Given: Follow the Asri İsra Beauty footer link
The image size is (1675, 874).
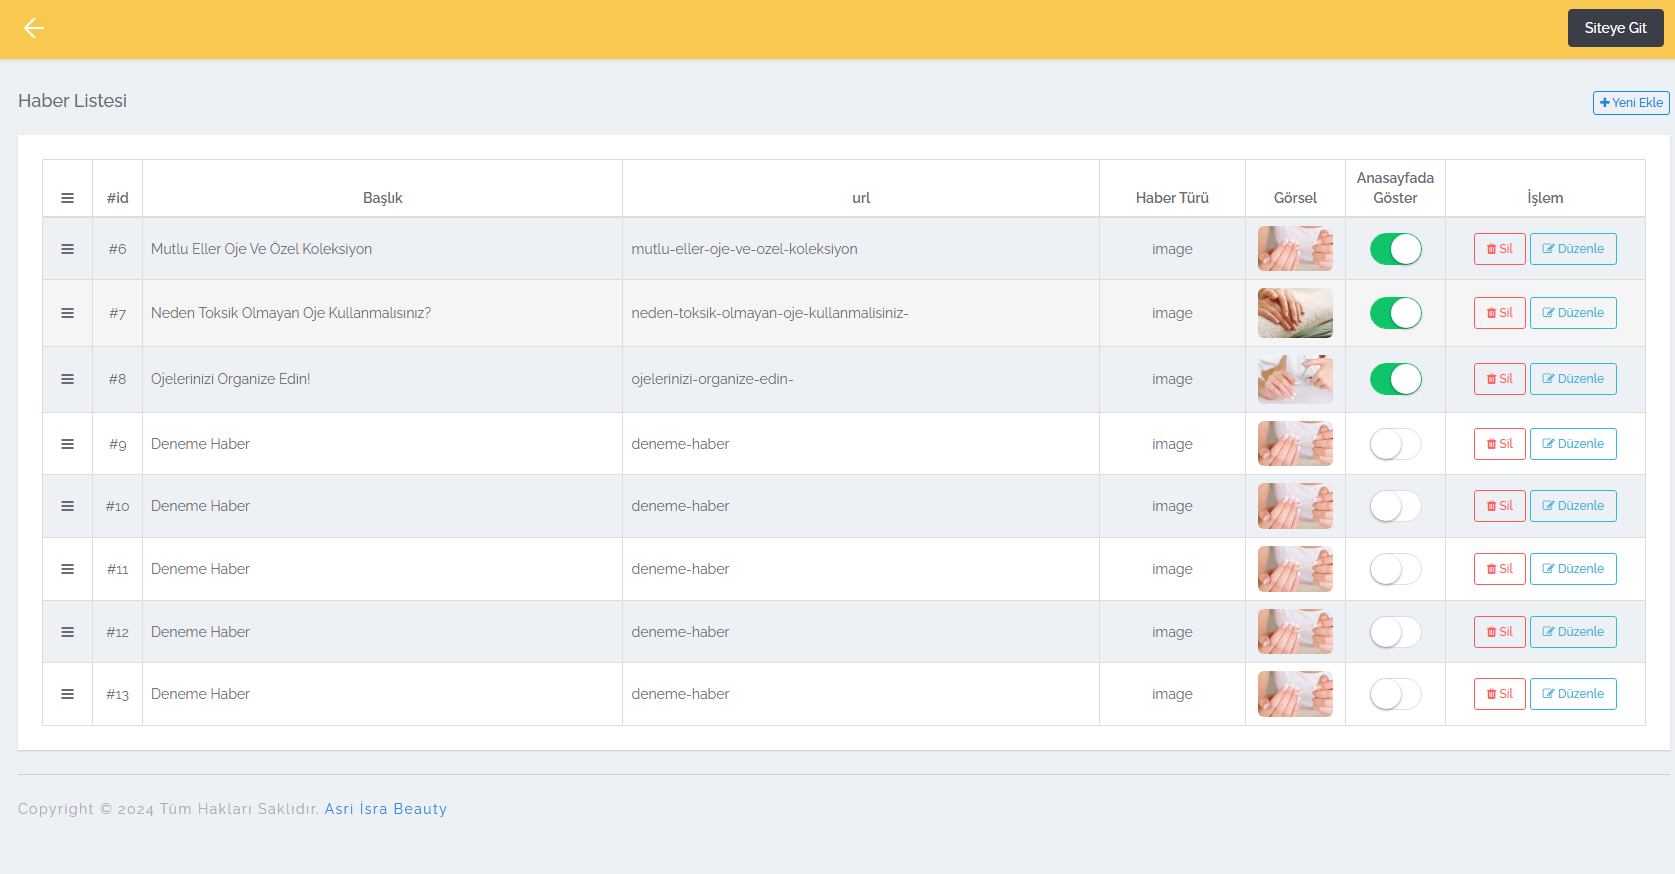Looking at the screenshot, I should point(385,809).
